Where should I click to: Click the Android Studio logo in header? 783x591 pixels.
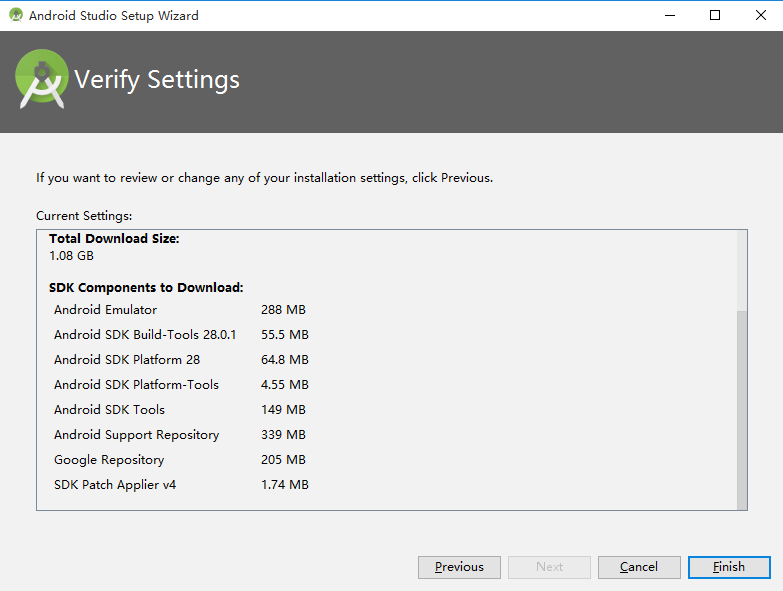click(41, 80)
